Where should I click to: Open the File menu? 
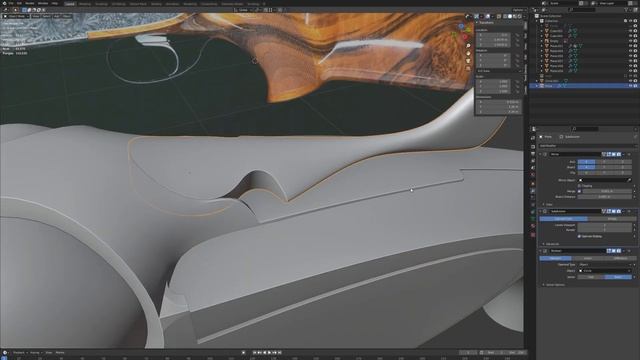click(x=11, y=3)
